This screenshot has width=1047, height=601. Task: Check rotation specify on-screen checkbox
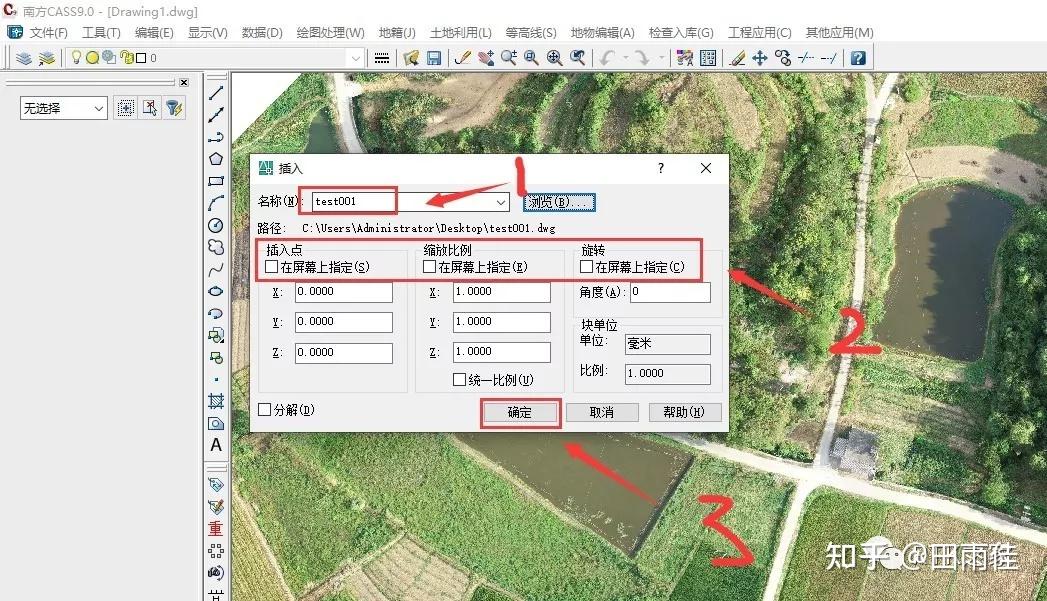click(586, 266)
